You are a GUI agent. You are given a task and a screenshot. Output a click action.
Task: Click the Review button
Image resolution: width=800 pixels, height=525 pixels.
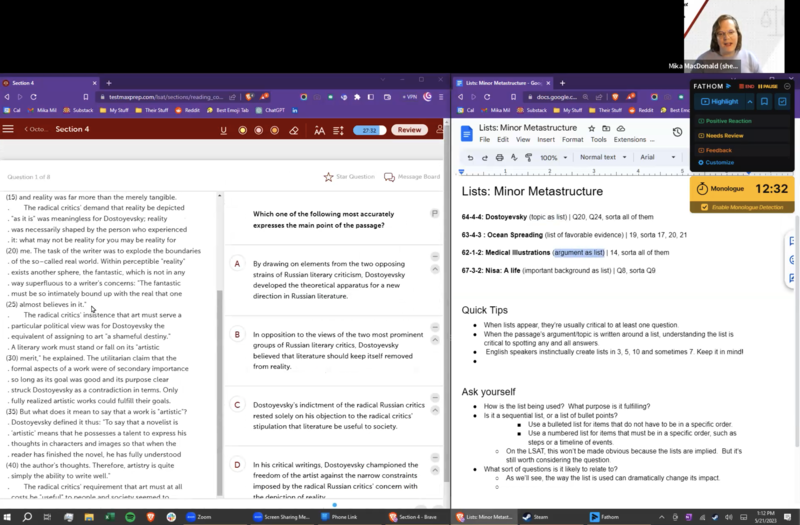(x=408, y=130)
